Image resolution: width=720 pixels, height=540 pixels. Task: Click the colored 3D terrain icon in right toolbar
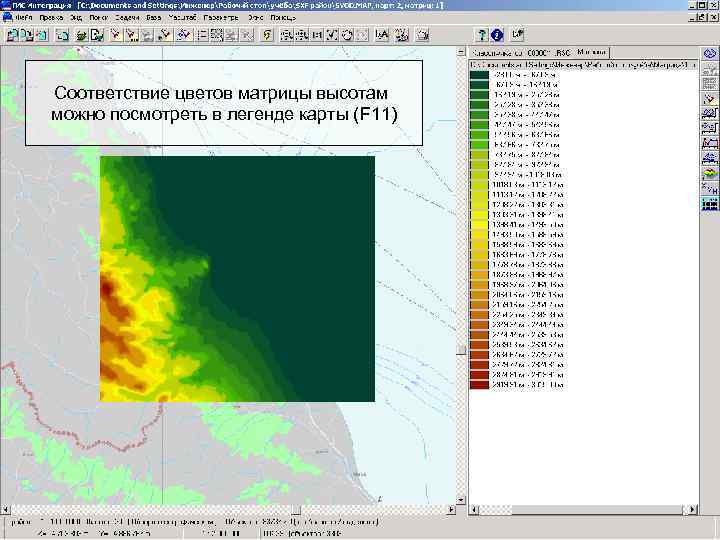(x=709, y=172)
